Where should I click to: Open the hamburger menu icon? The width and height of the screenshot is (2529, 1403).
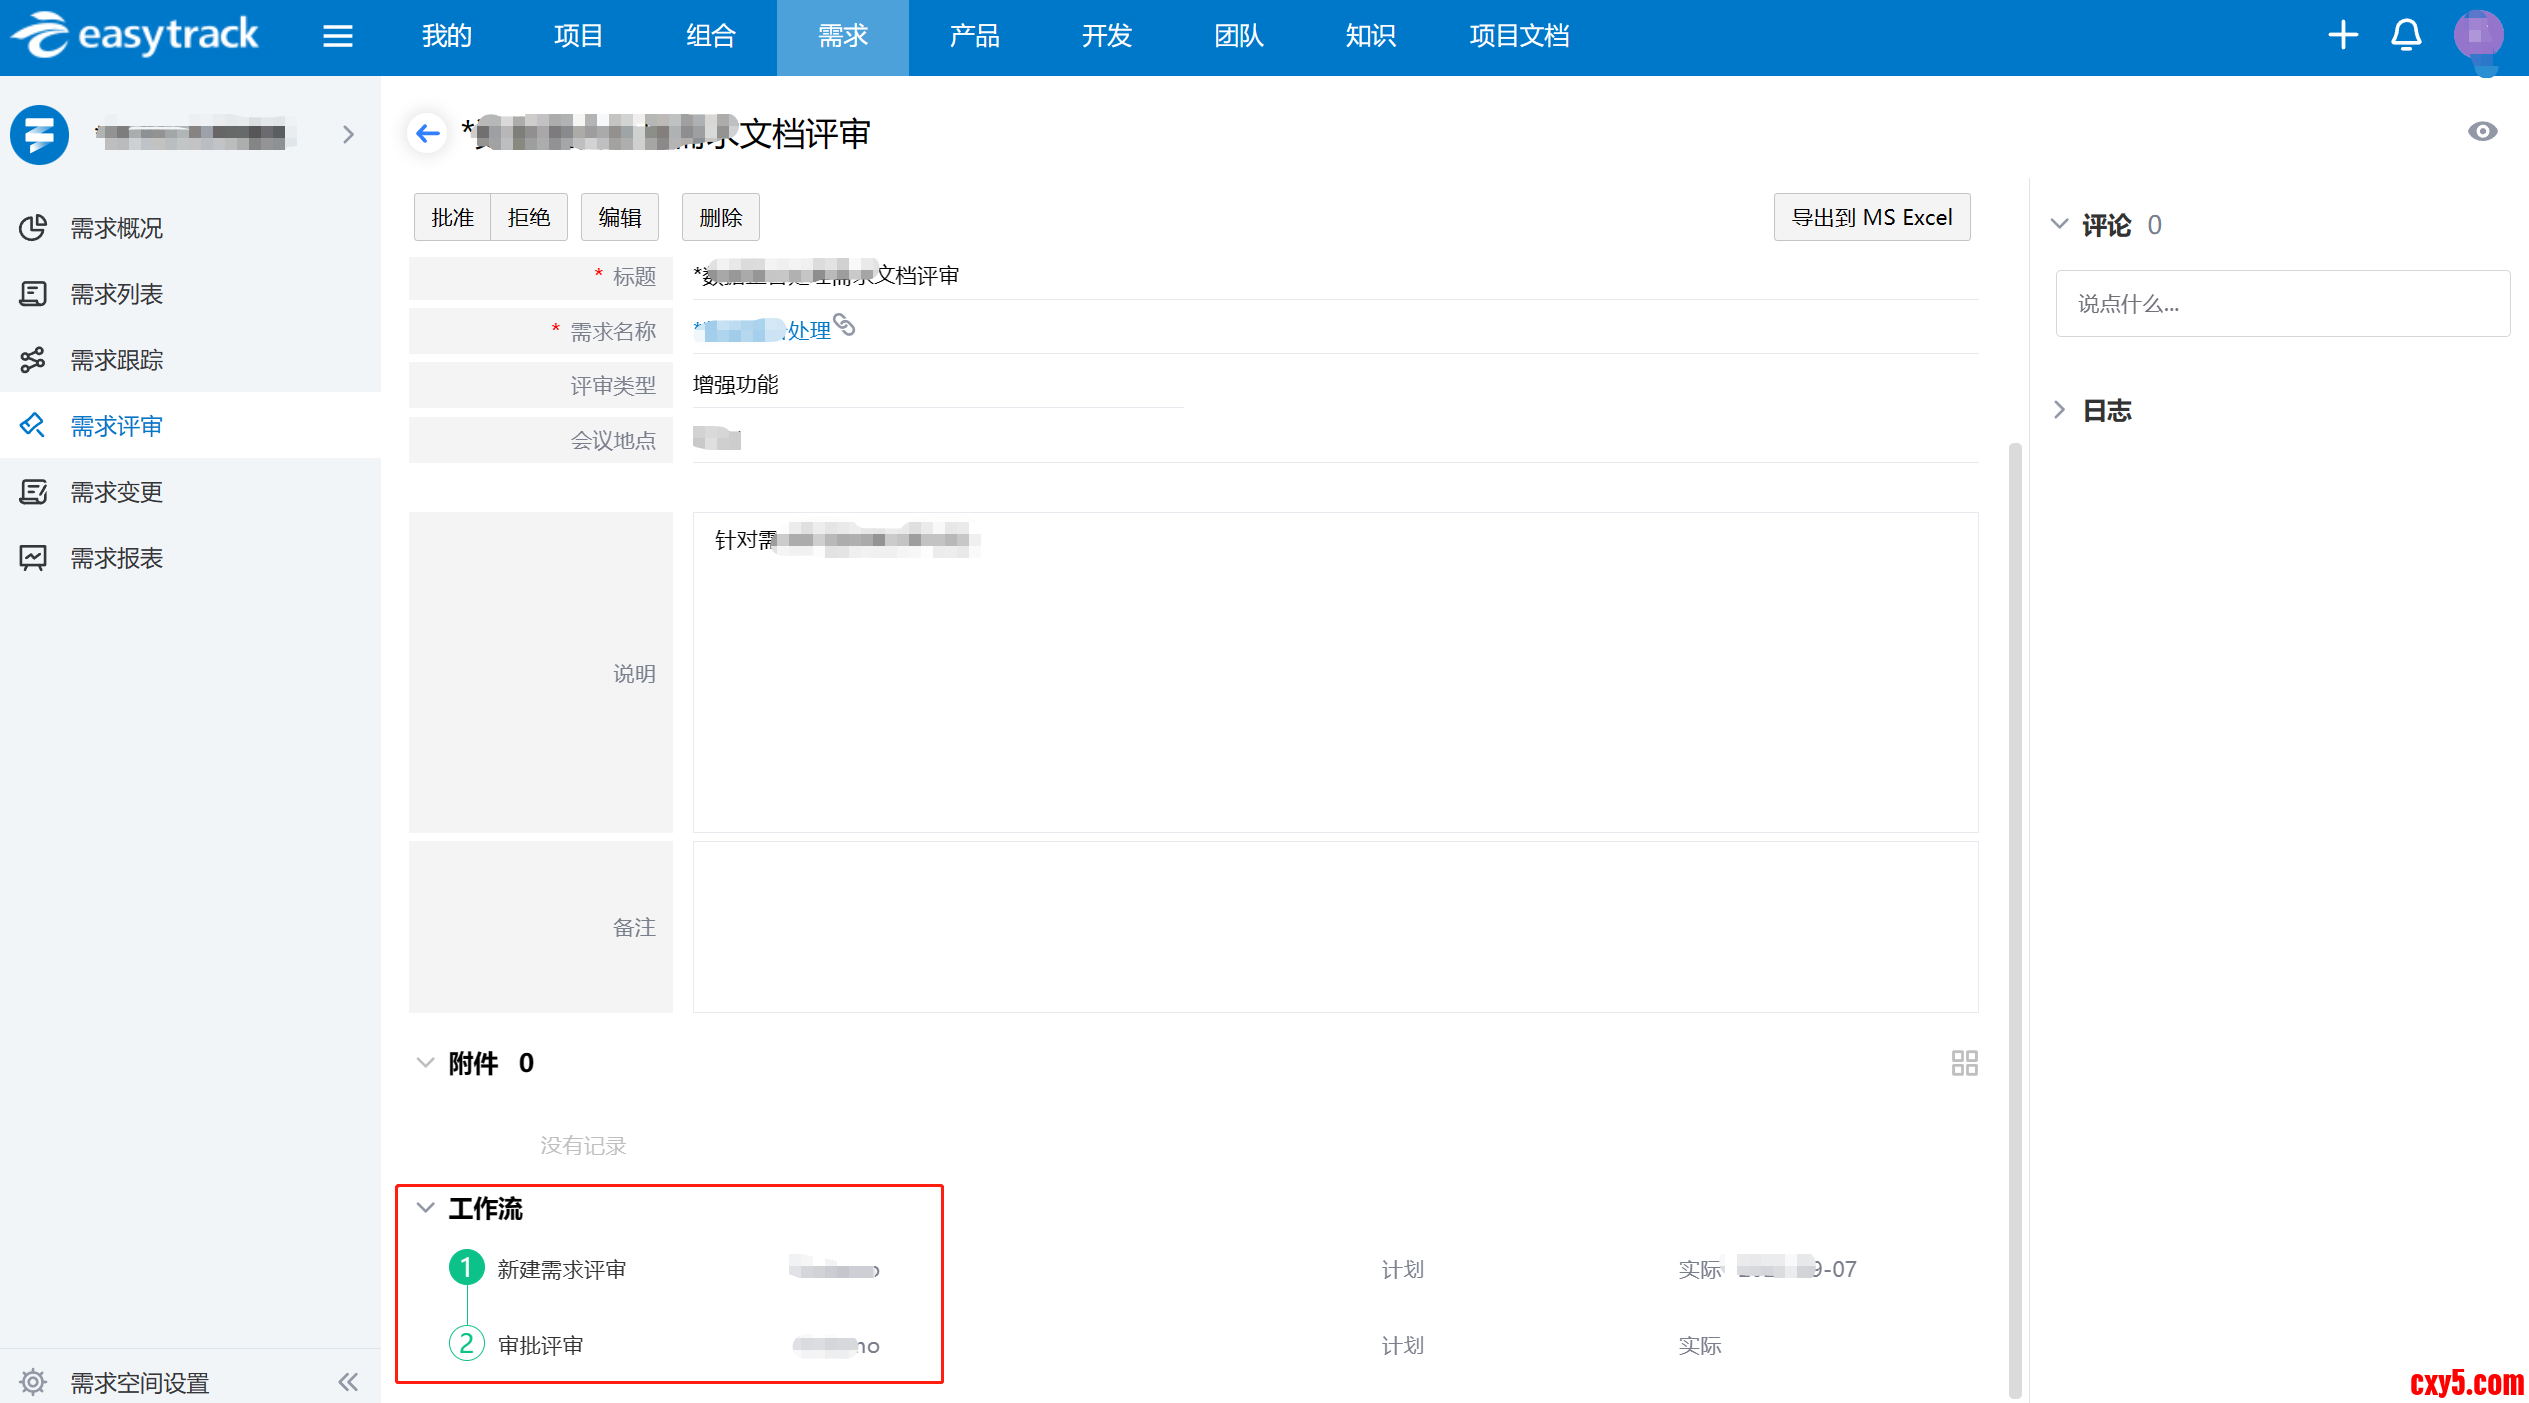click(x=337, y=36)
